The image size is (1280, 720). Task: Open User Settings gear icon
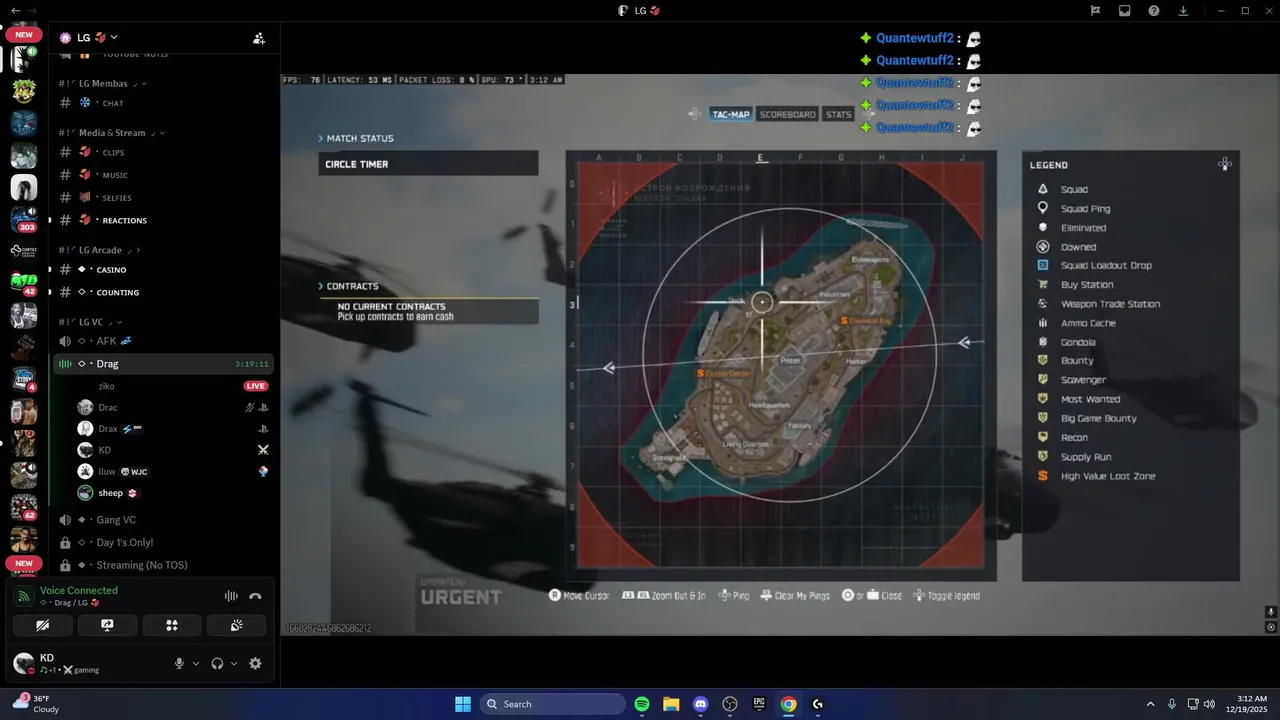(x=255, y=663)
